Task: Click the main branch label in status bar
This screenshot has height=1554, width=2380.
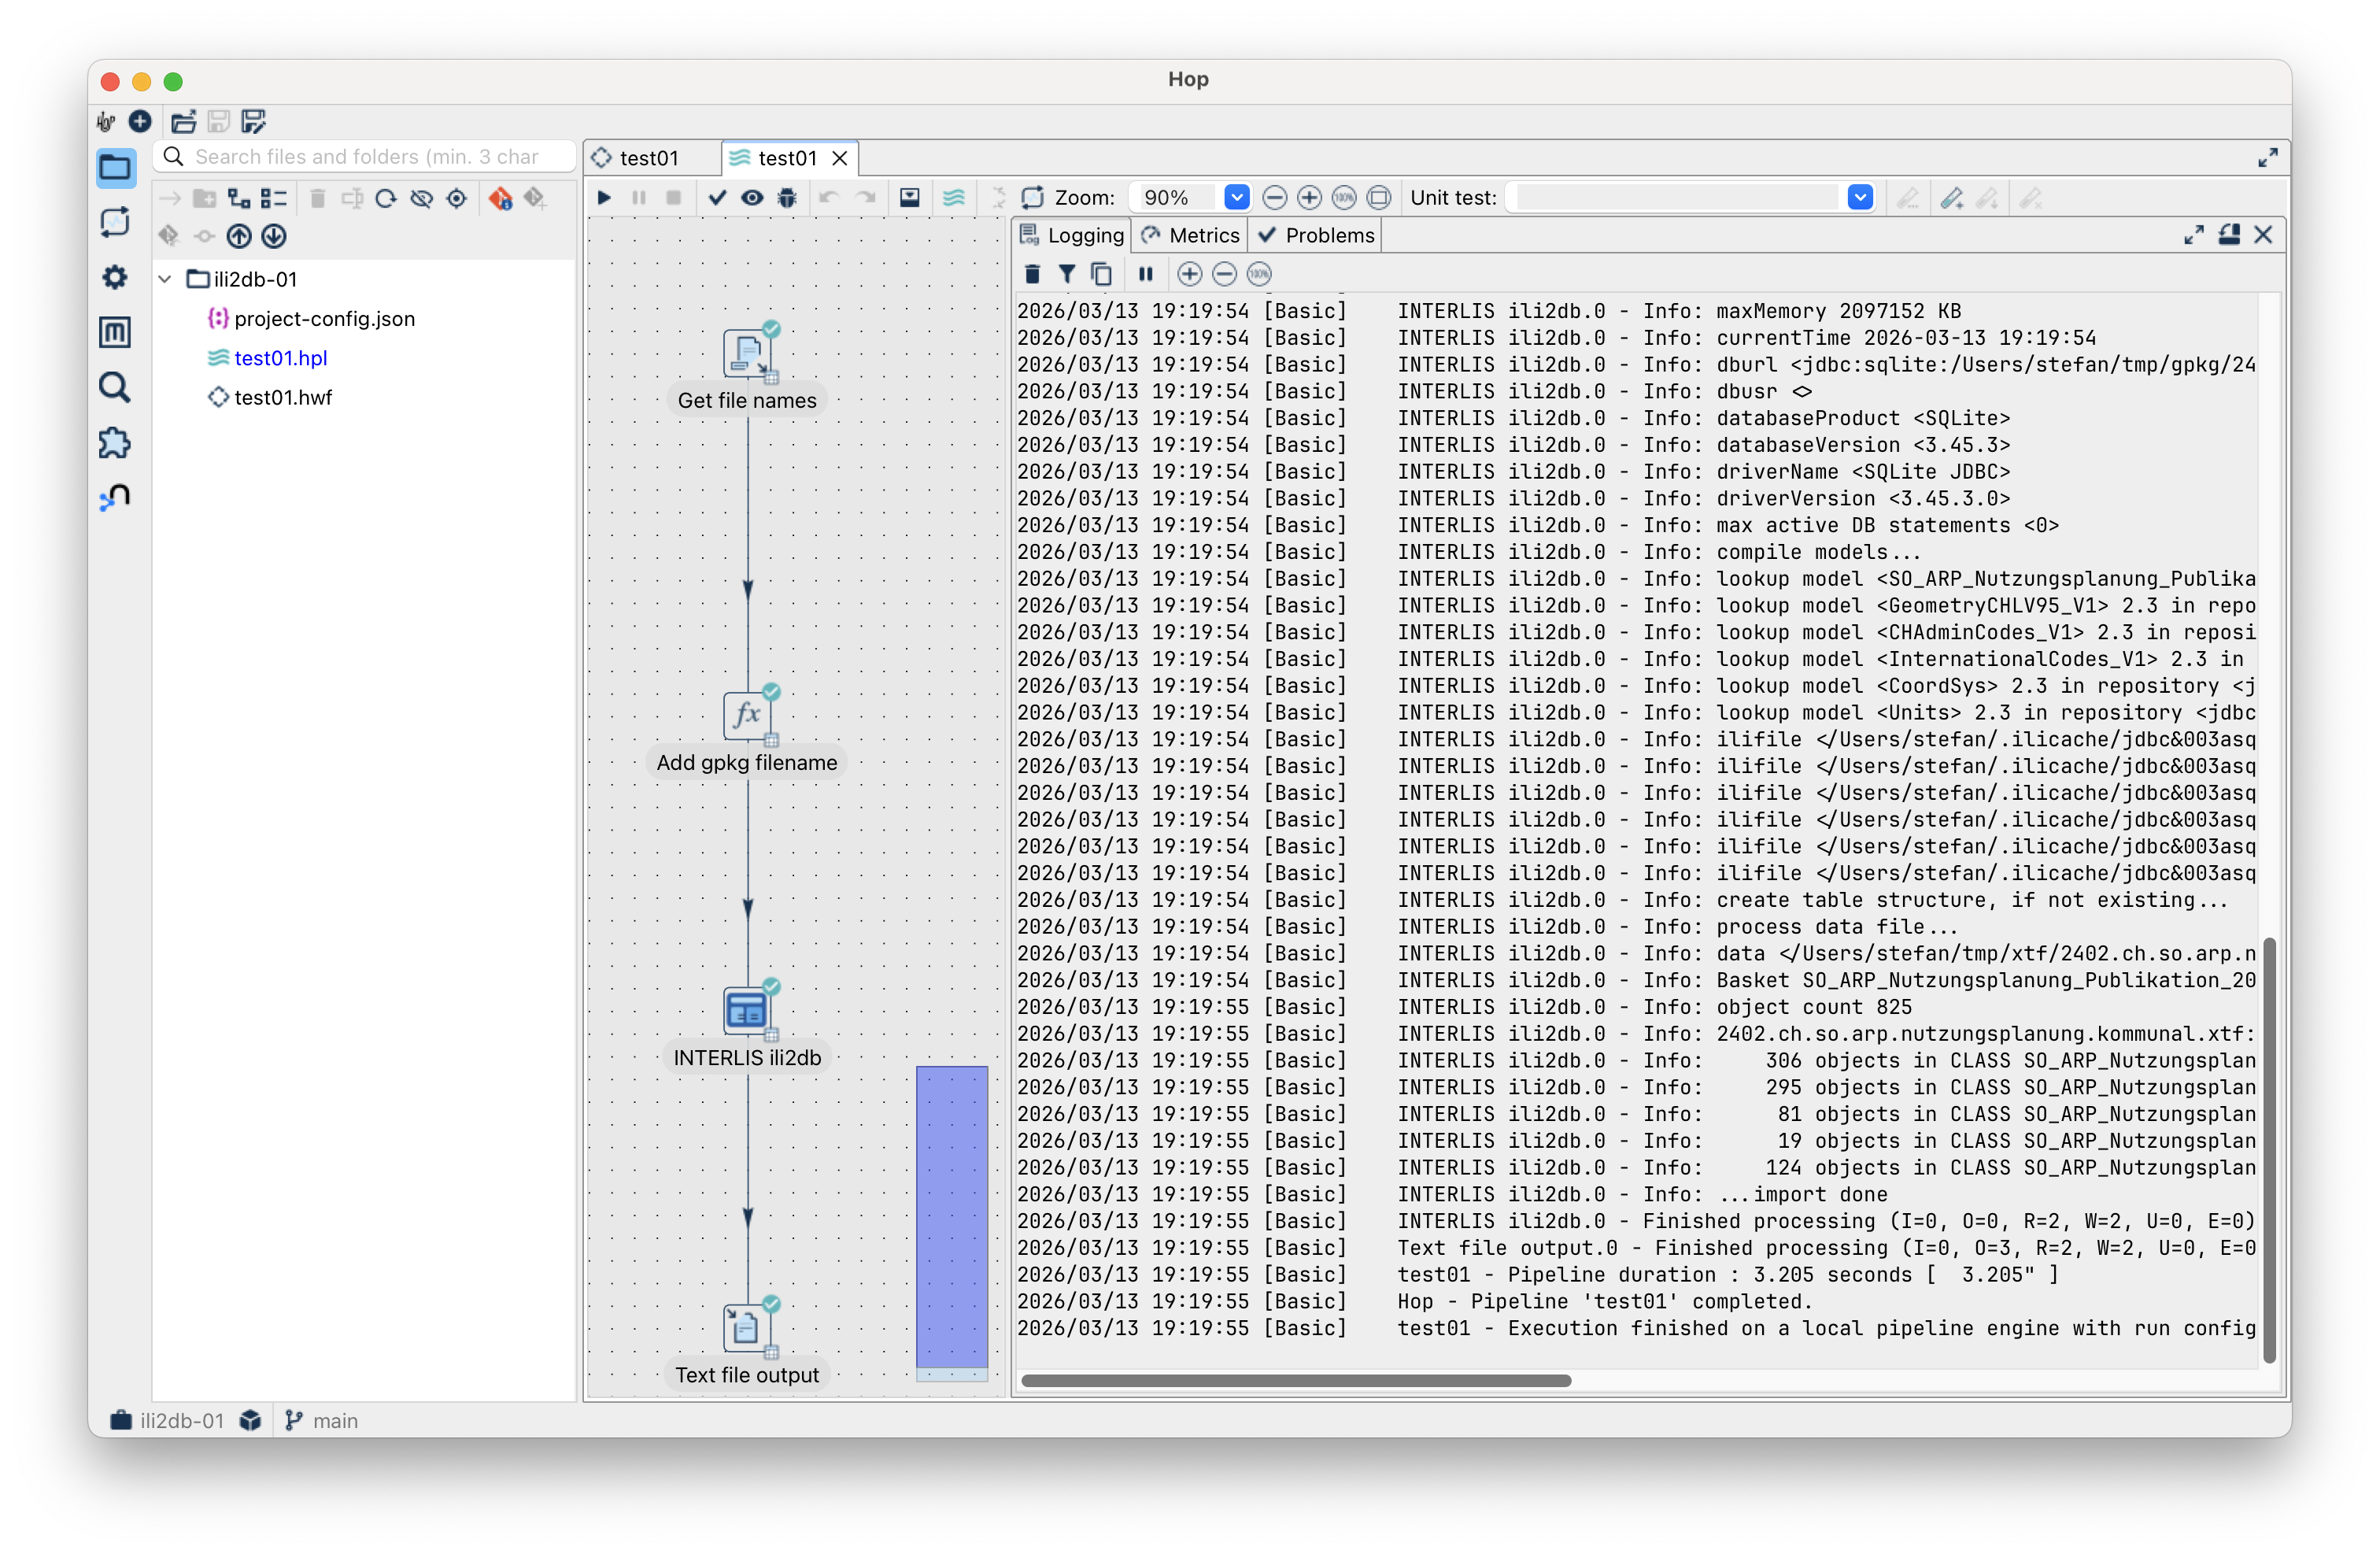Action: pyautogui.click(x=334, y=1420)
